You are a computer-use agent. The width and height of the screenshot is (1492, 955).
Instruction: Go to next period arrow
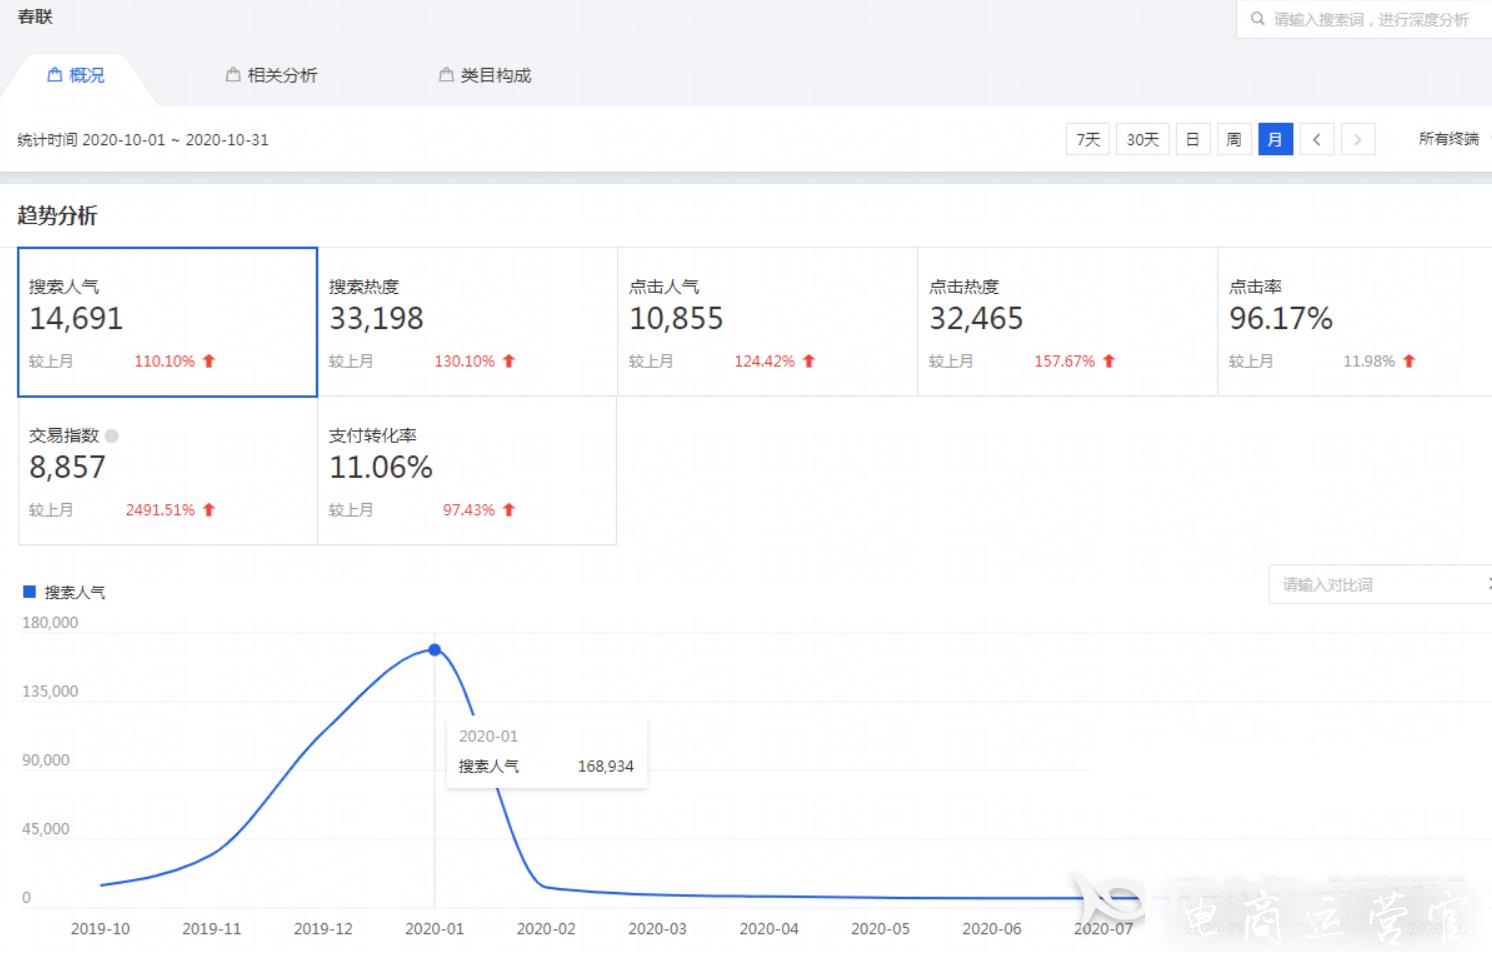click(x=1357, y=139)
